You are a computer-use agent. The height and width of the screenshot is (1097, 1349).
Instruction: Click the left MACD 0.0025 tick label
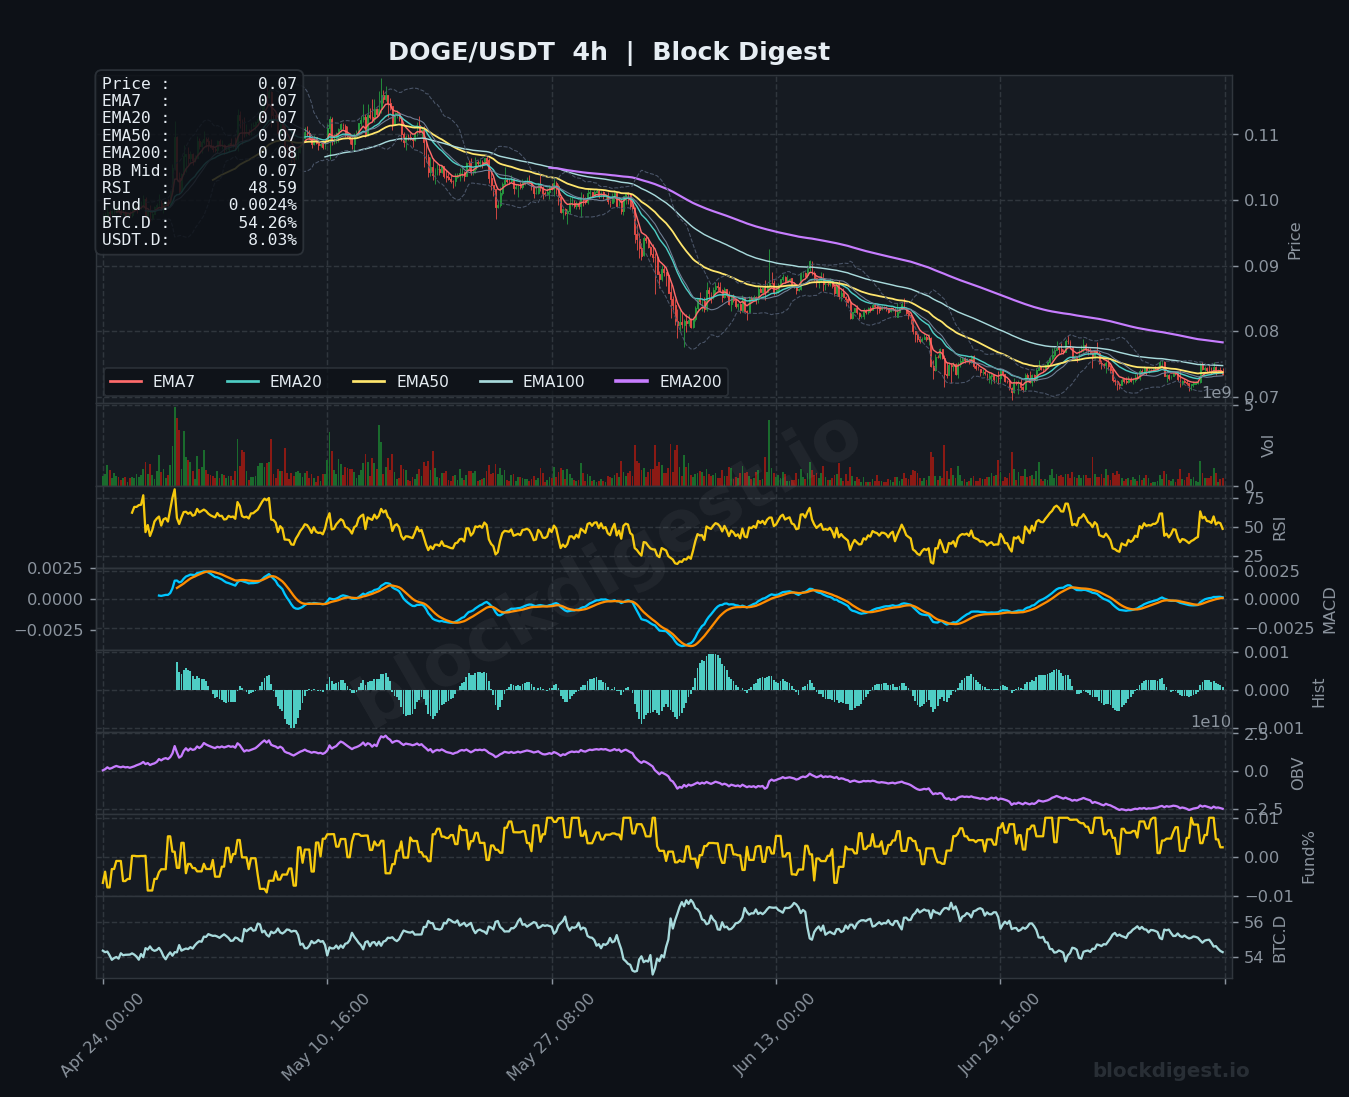(54, 568)
